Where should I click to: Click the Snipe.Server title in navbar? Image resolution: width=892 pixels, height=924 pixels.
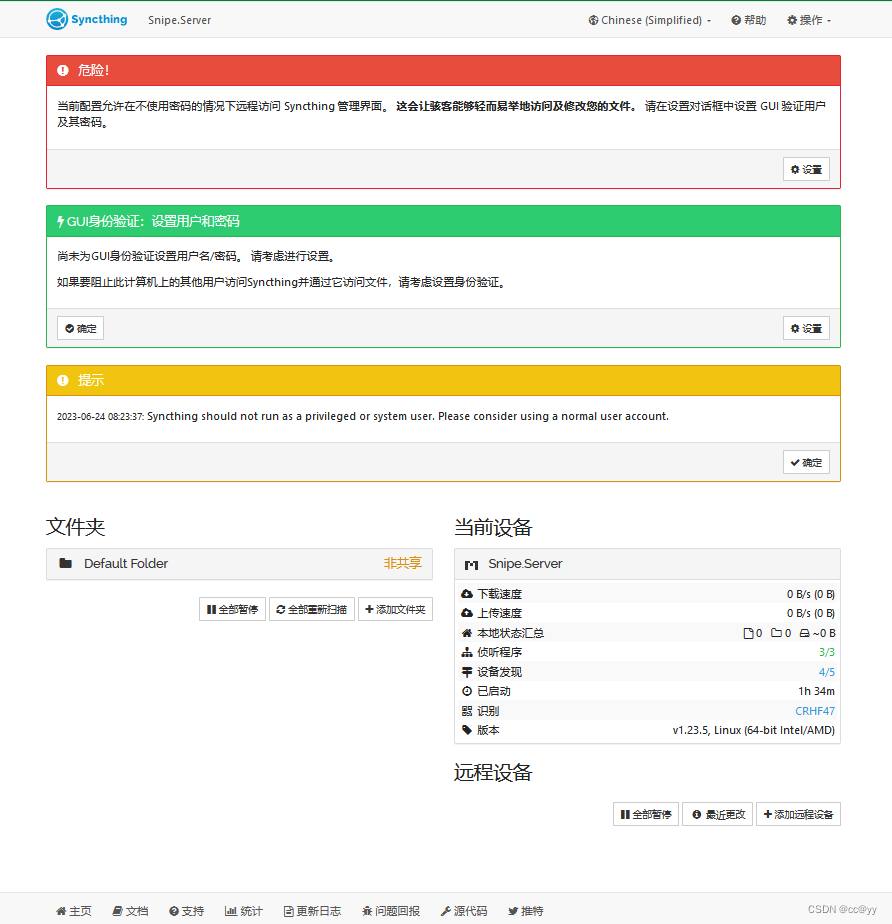click(179, 20)
